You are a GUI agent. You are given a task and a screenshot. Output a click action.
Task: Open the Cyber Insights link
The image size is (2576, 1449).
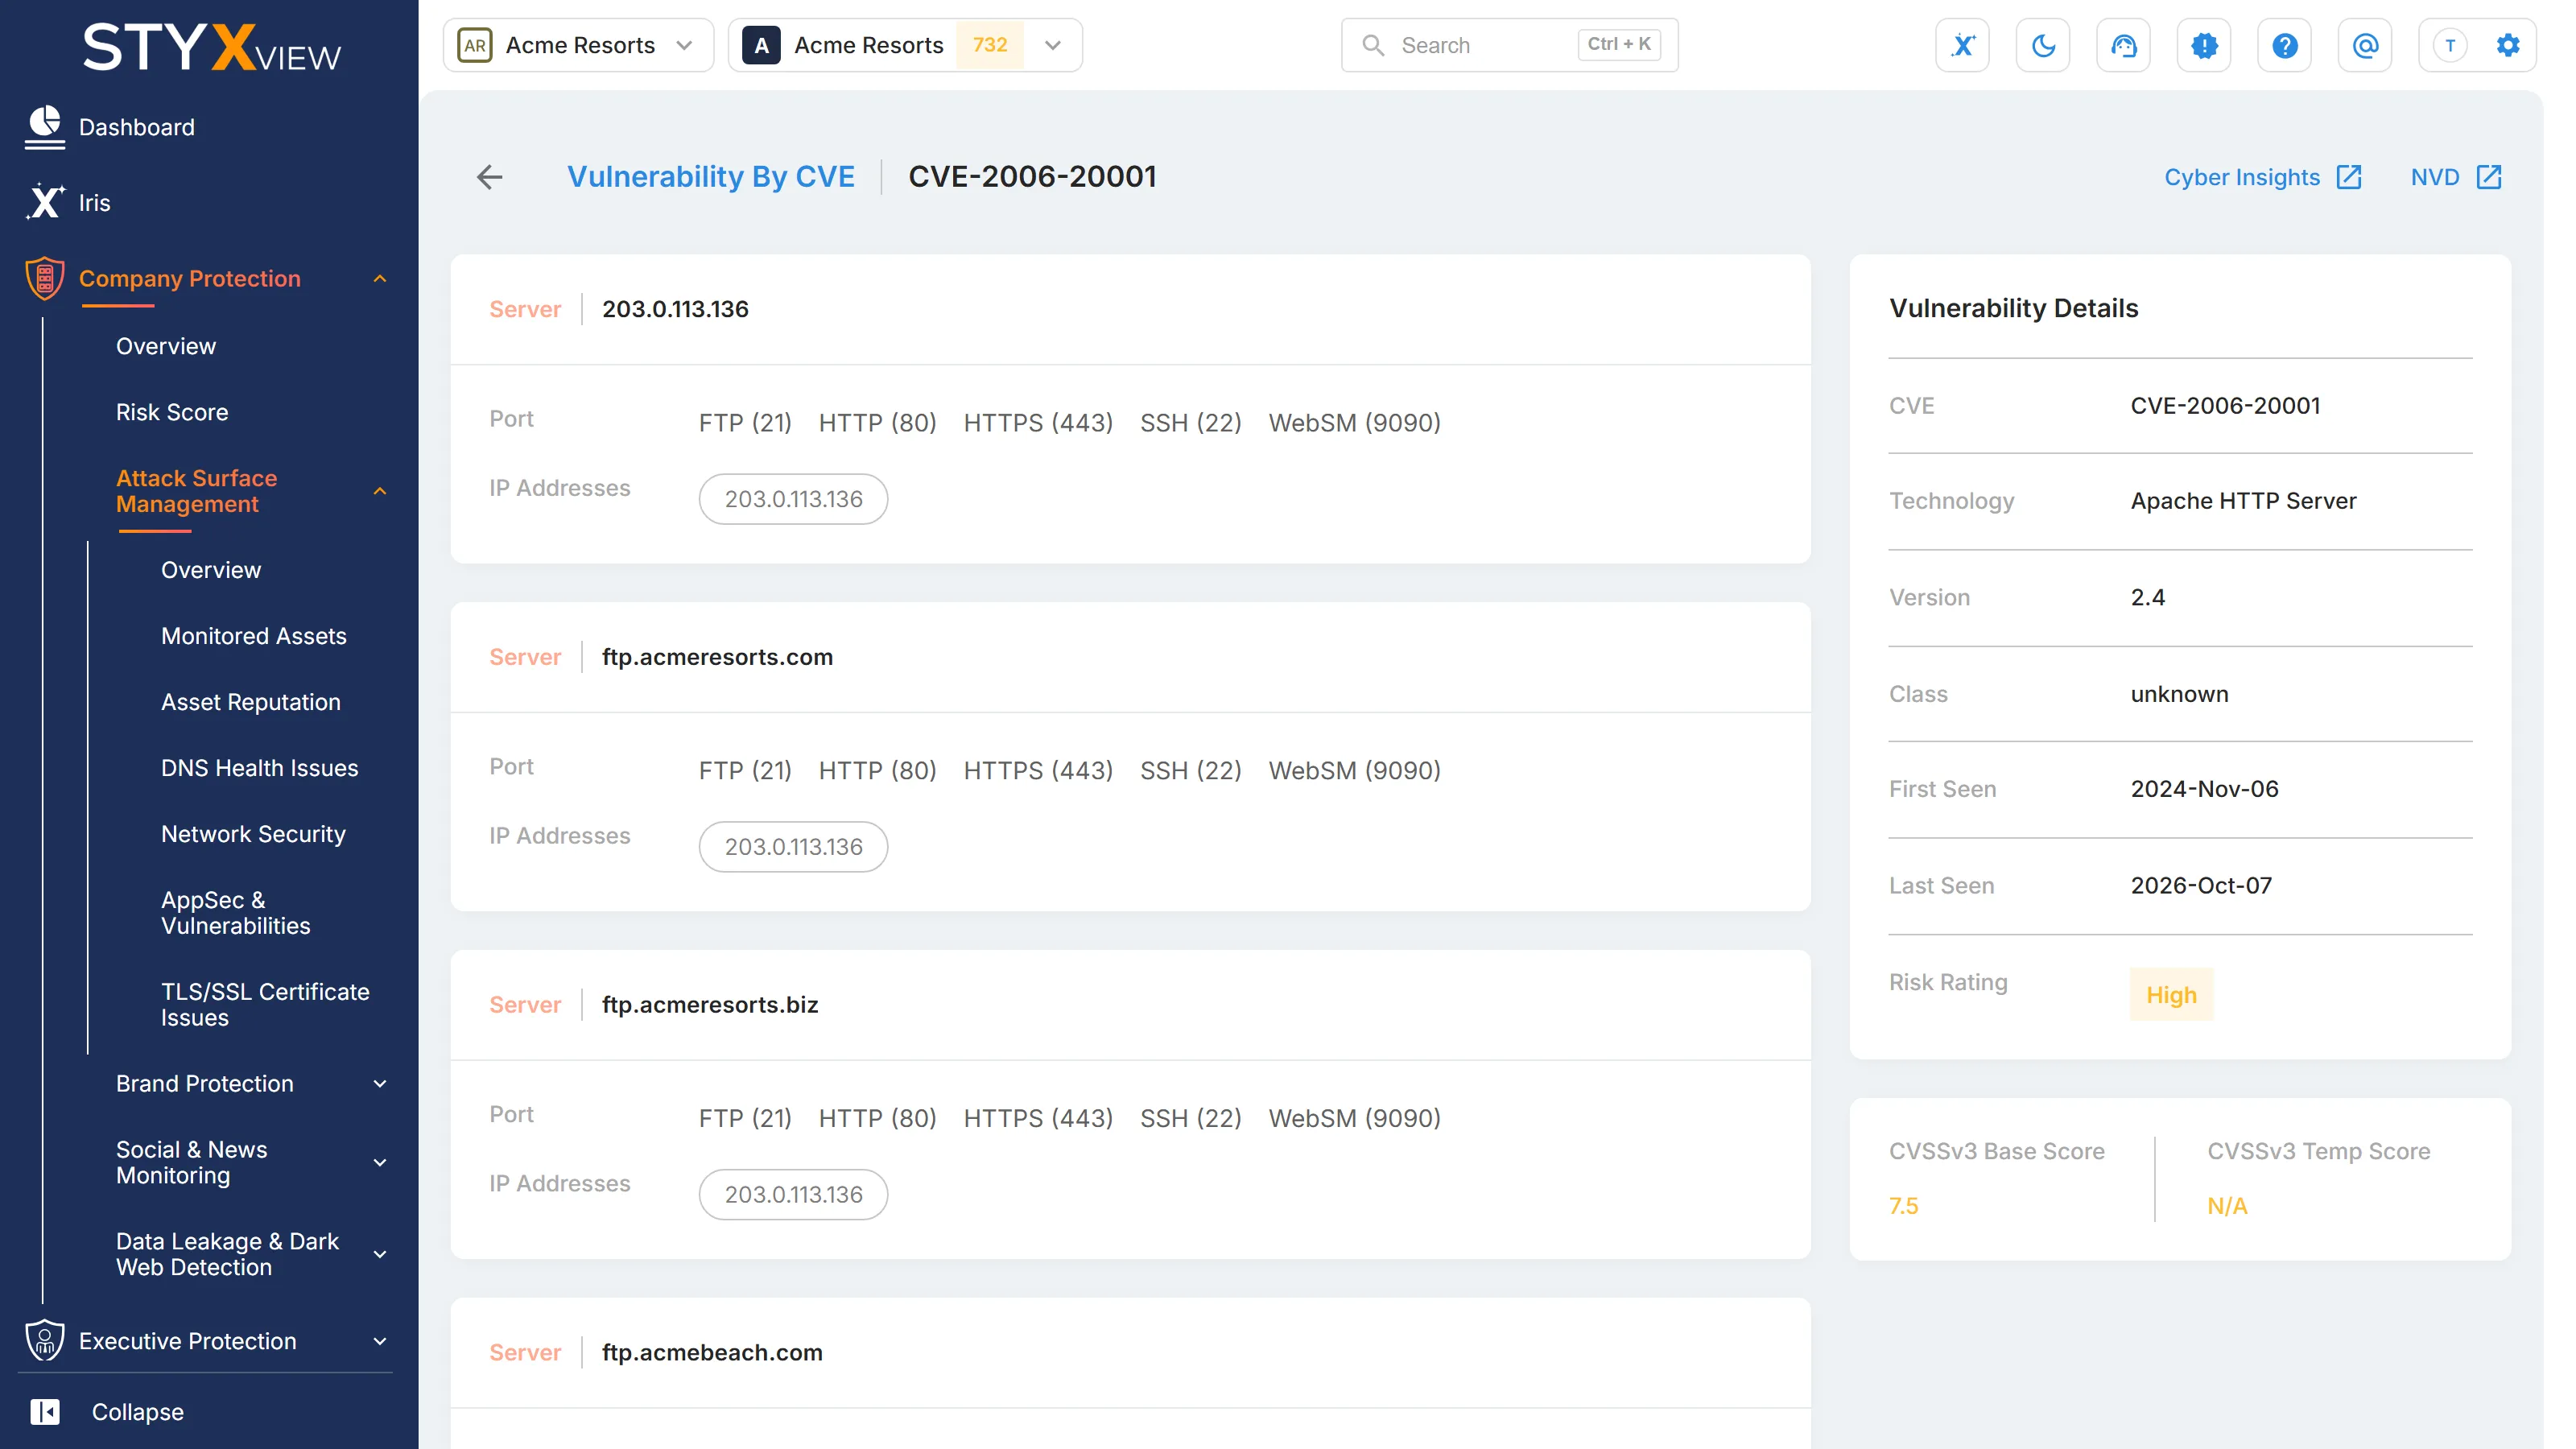[x=2242, y=177]
